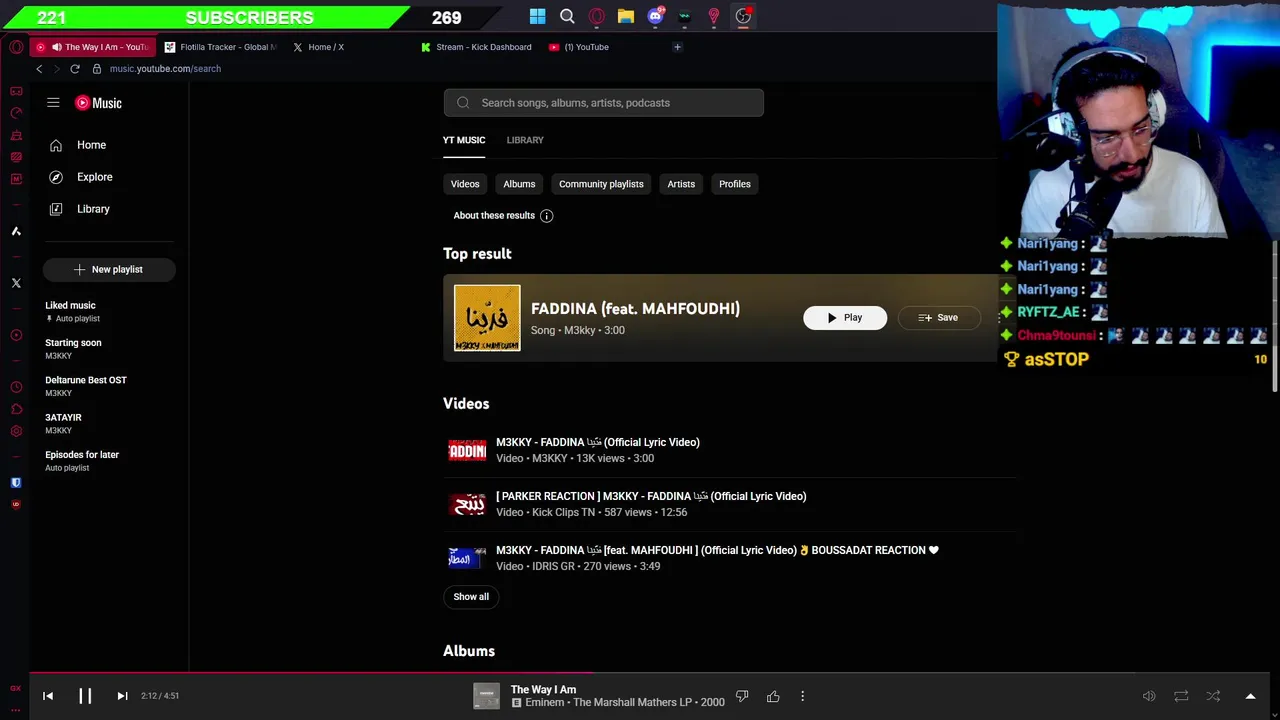Open the Windows Start menu icon

point(537,16)
